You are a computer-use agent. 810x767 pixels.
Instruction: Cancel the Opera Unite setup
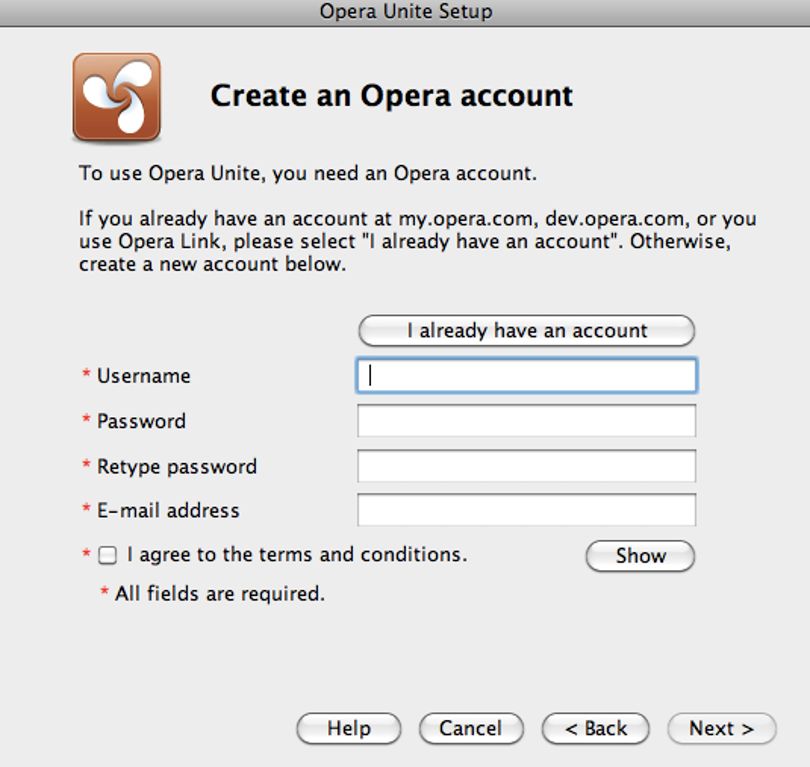coord(471,728)
